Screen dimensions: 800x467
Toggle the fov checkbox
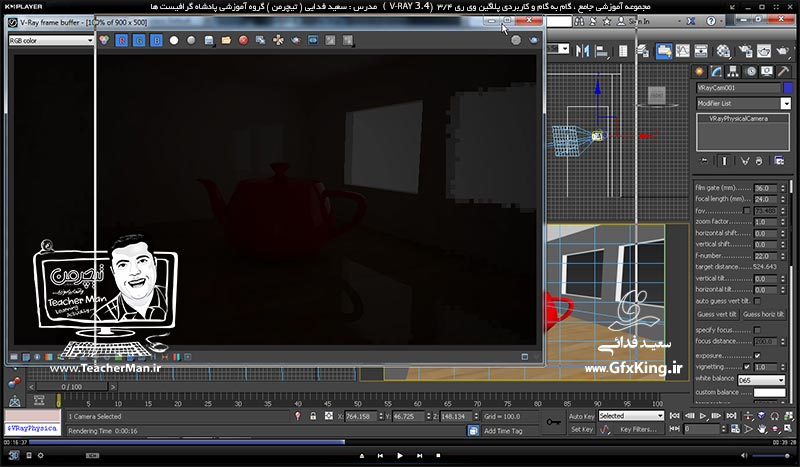coord(747,211)
